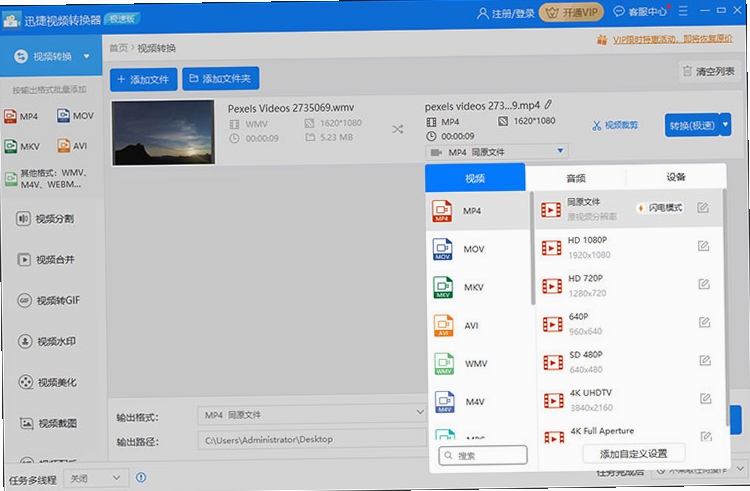This screenshot has height=491, width=750.
Task: Select AVI in format list
Action: click(x=479, y=326)
